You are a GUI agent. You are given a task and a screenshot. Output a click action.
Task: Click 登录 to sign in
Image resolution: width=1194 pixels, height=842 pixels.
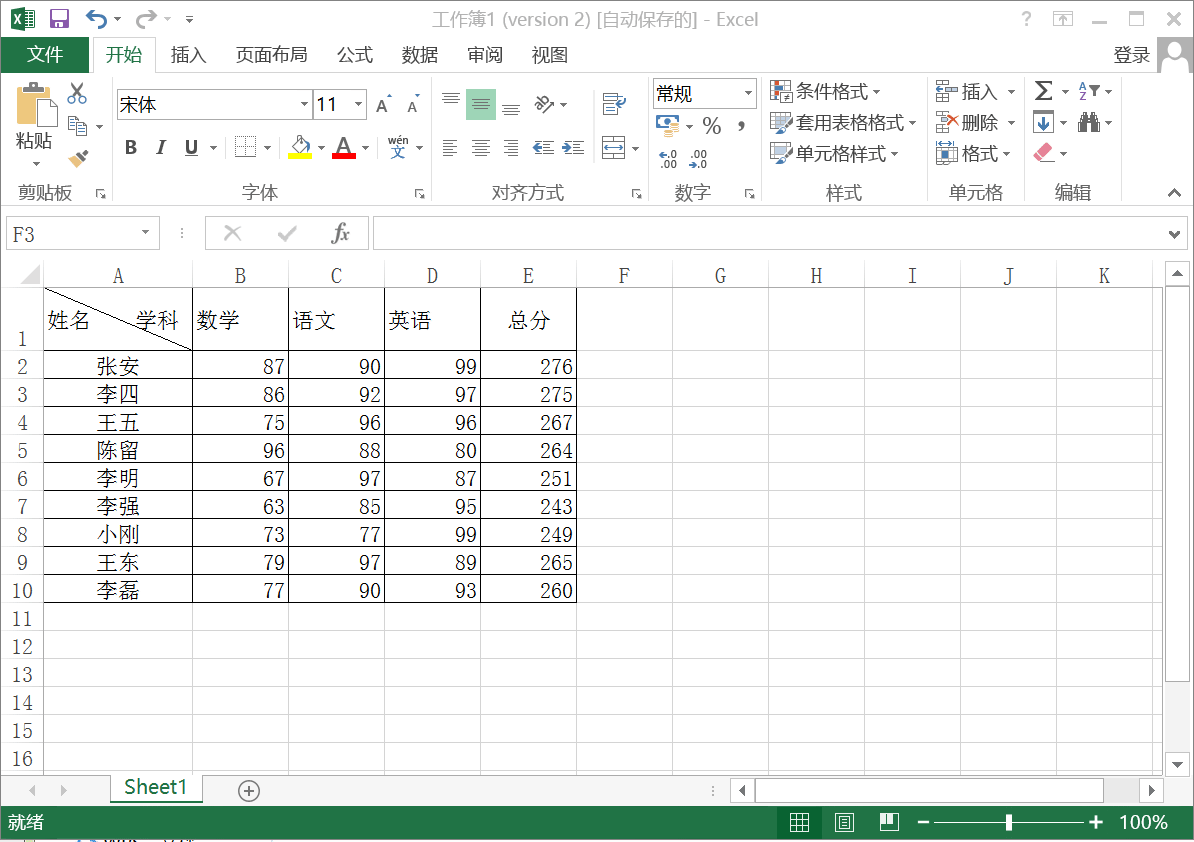(x=1131, y=55)
